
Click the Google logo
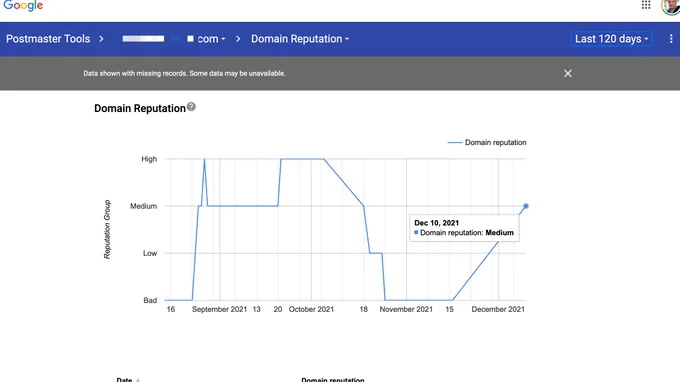point(23,6)
